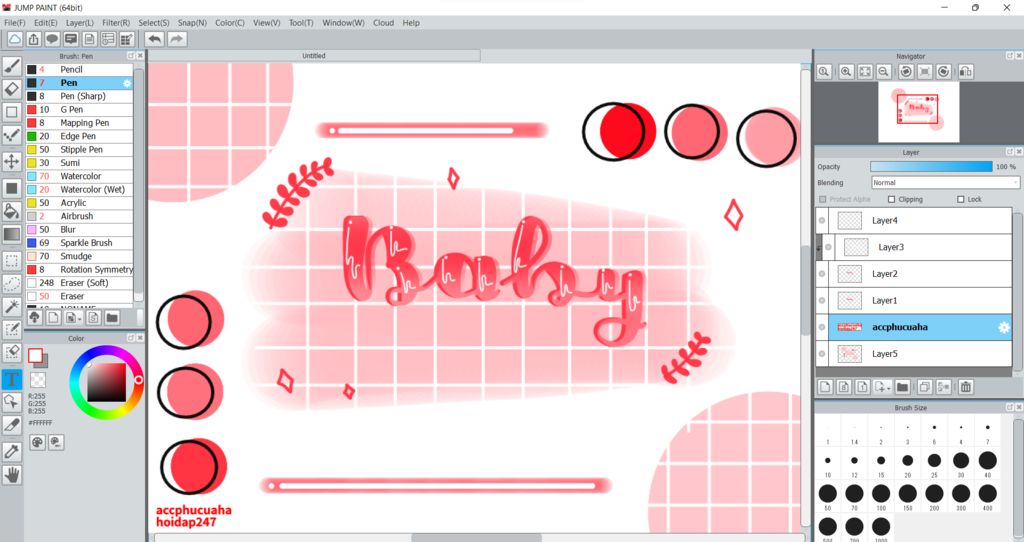Enable the Clipping checkbox
Screen dimensions: 1024x542
pyautogui.click(x=891, y=199)
